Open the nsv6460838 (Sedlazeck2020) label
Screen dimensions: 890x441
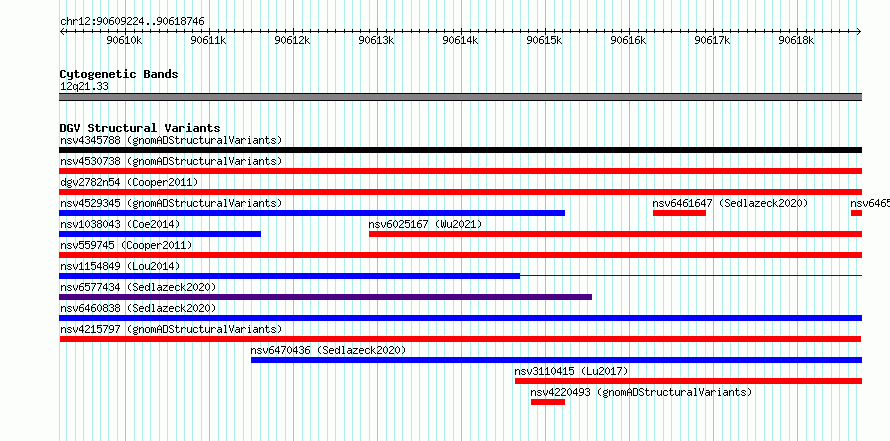click(x=138, y=308)
